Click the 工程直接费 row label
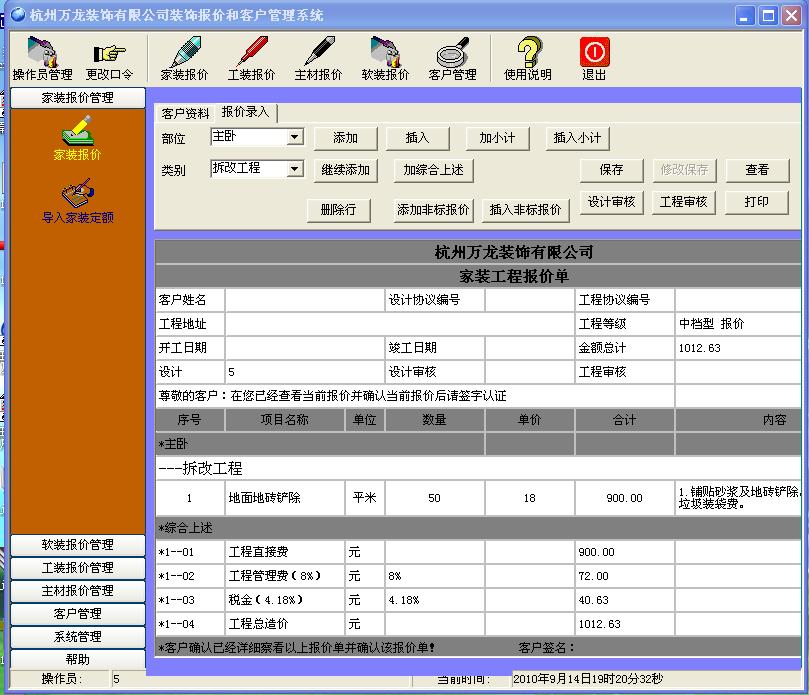This screenshot has width=809, height=695. coord(284,552)
